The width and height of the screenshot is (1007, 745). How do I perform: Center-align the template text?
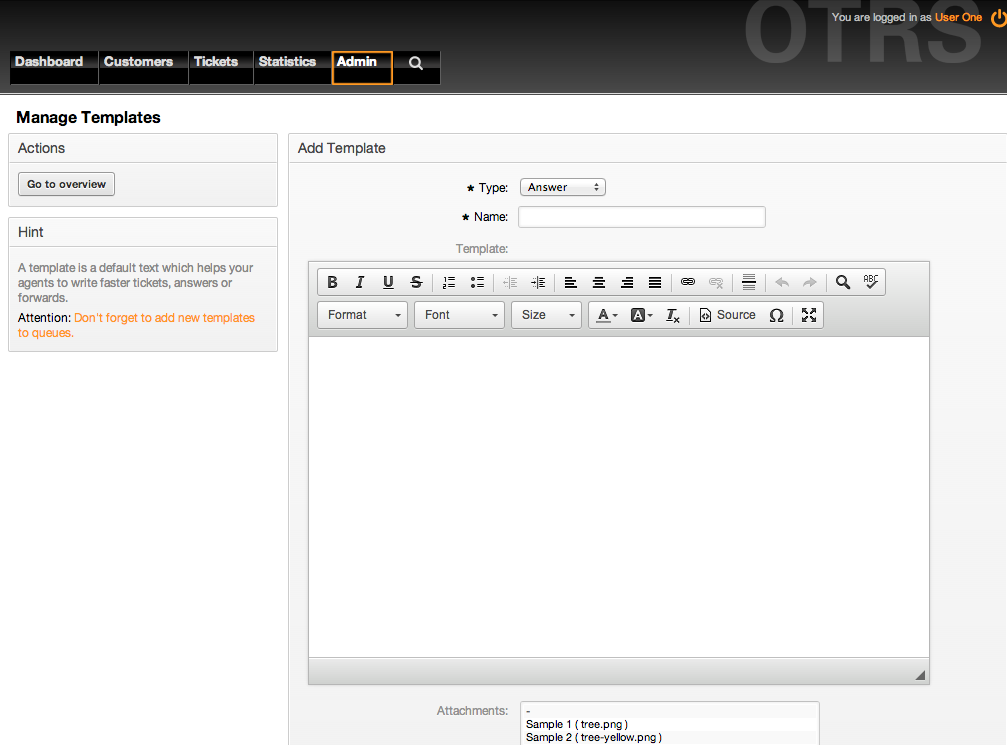599,283
